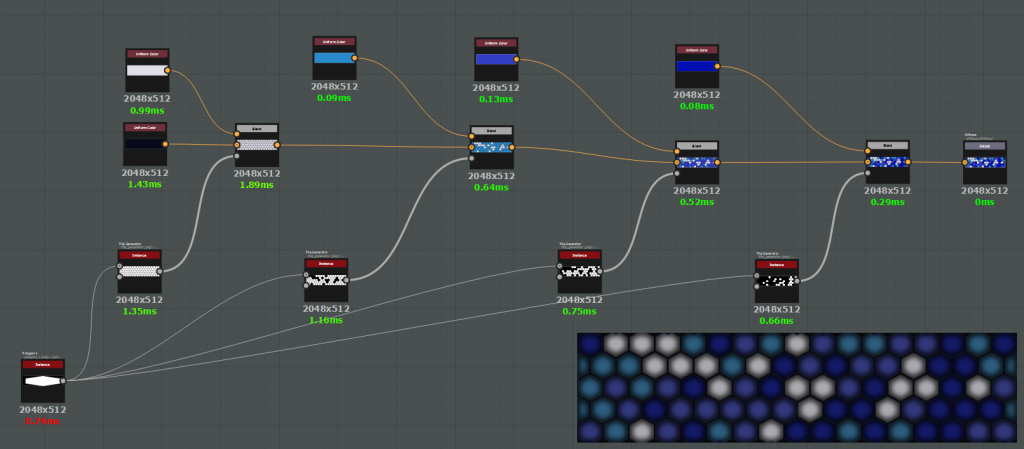Viewport: 1024px width, 449px height.
Task: Click the output pin of the 0.66ms Tile Generator
Action: 797,281
